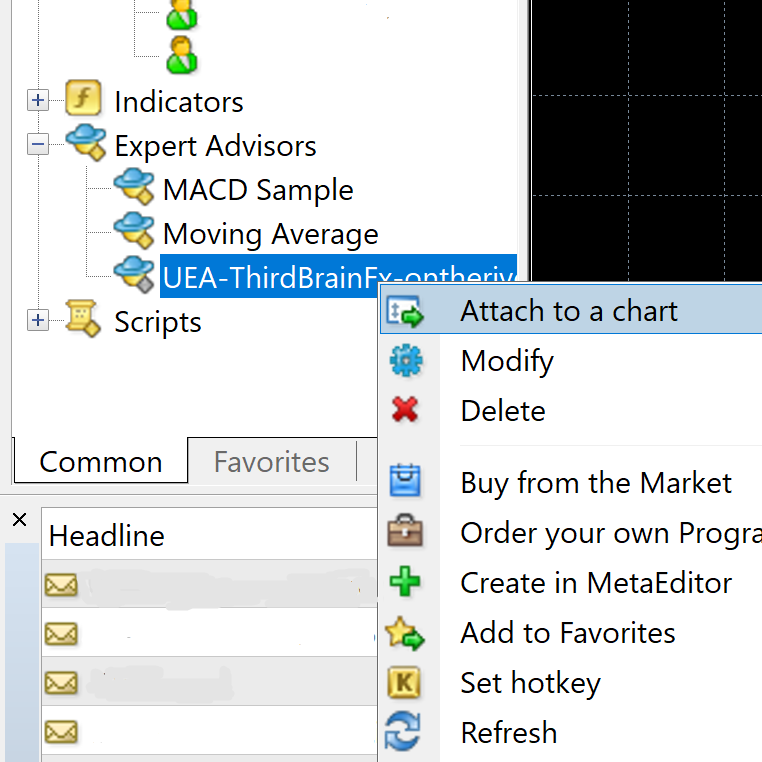The image size is (762, 762).
Task: Click the green plus MetaEditor icon
Action: 405,581
